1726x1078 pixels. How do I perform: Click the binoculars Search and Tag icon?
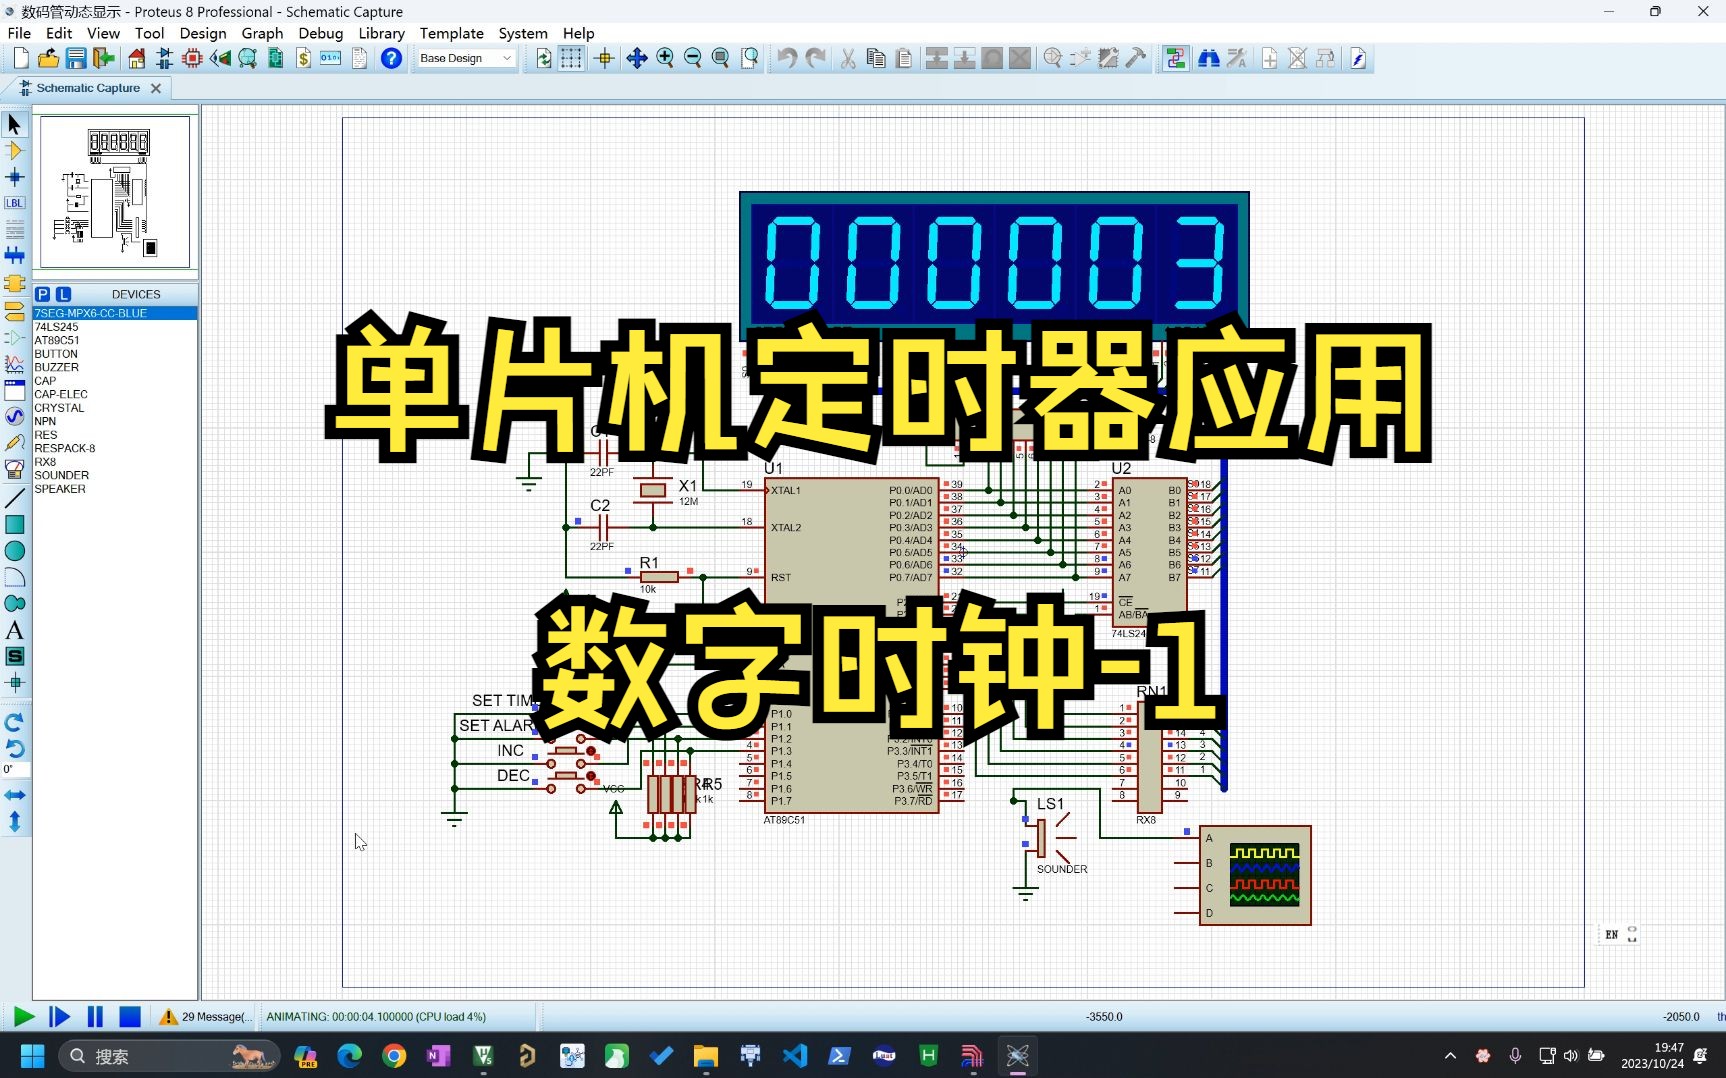click(1208, 58)
